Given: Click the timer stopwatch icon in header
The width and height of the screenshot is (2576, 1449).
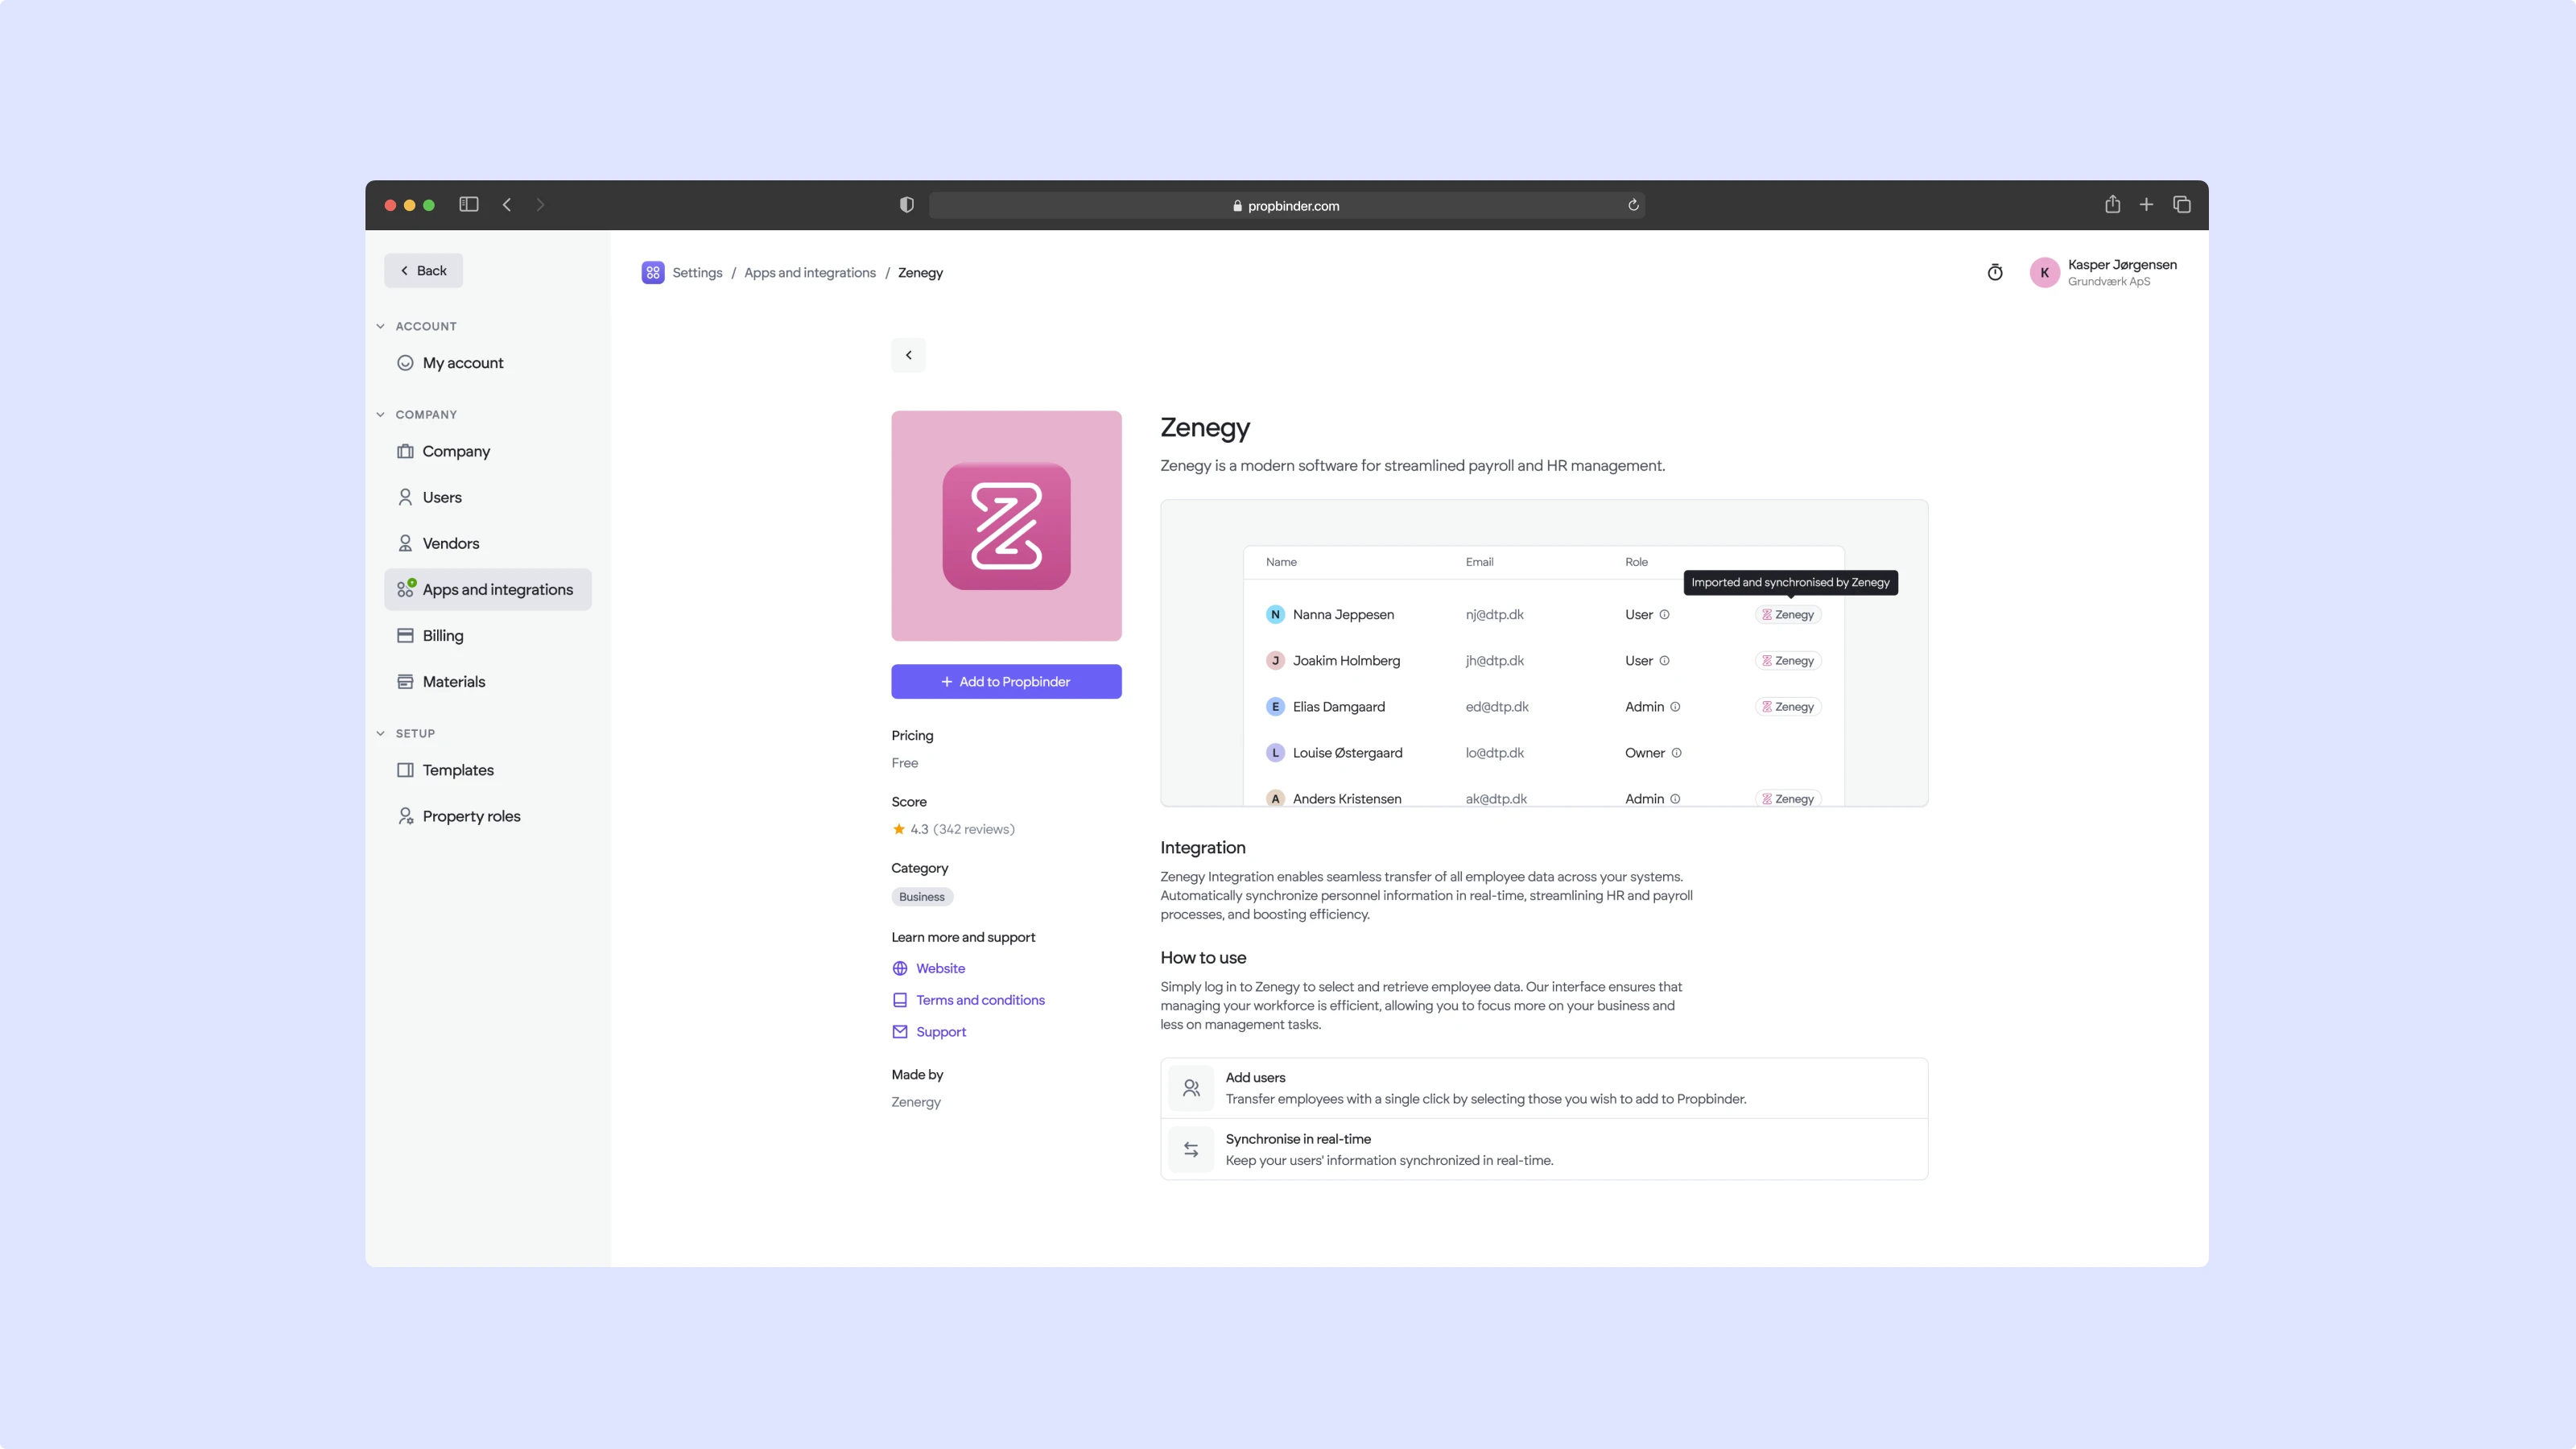Looking at the screenshot, I should [x=1994, y=272].
